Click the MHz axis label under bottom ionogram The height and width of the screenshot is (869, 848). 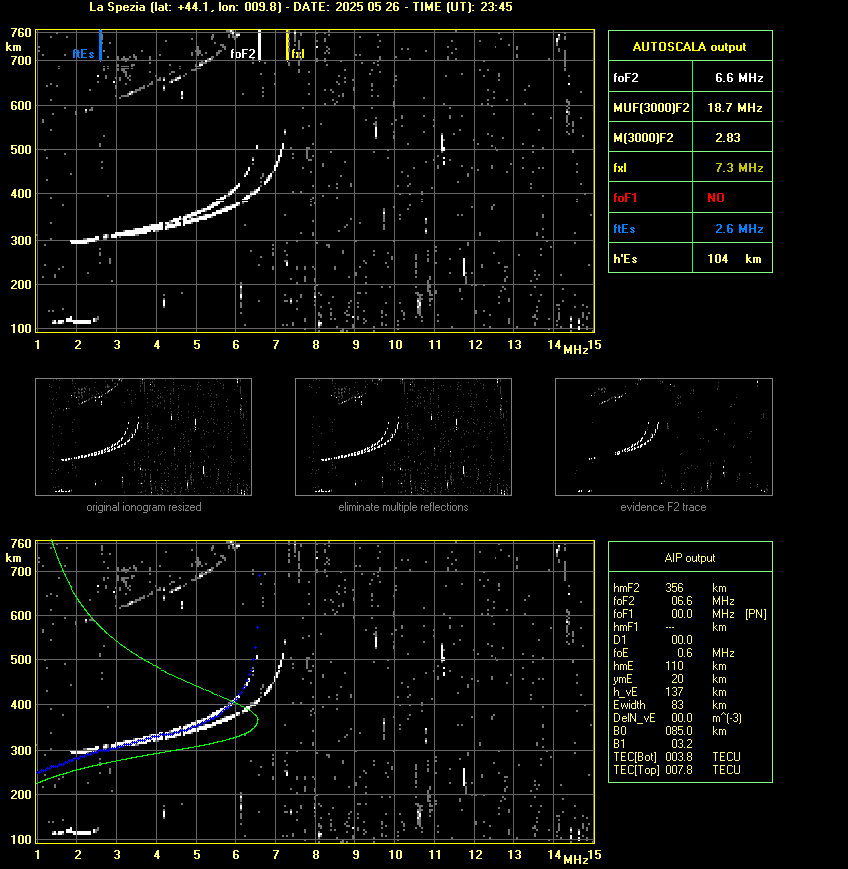pyautogui.click(x=575, y=860)
